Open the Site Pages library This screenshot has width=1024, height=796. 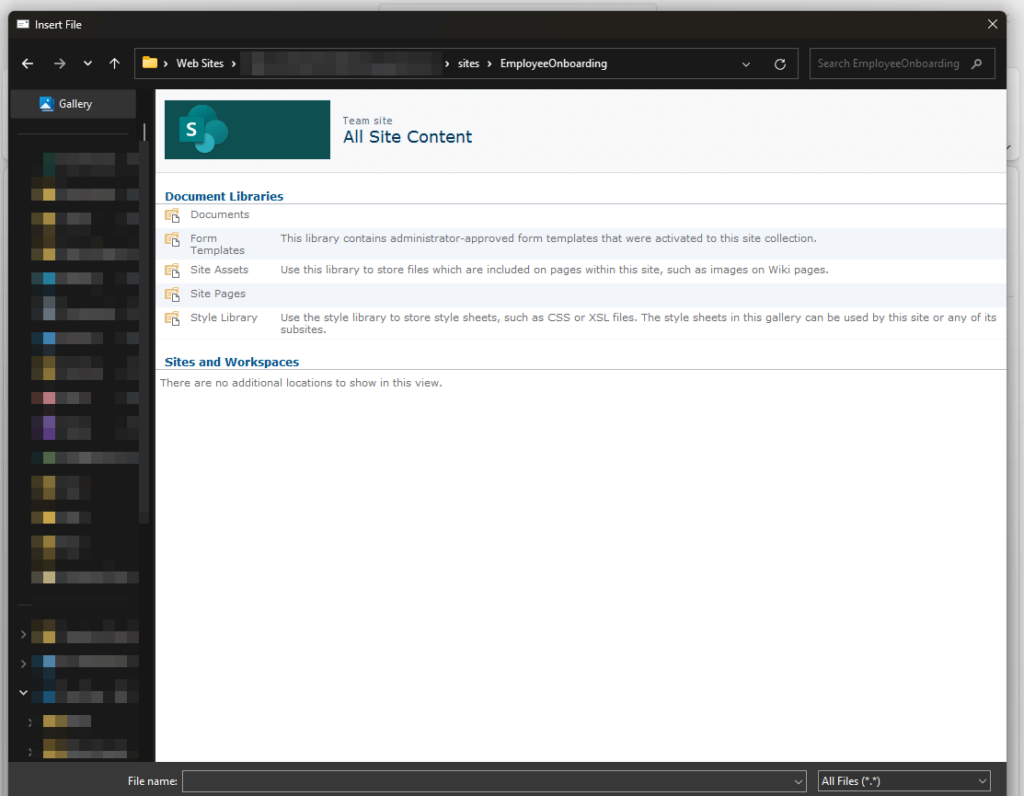217,294
